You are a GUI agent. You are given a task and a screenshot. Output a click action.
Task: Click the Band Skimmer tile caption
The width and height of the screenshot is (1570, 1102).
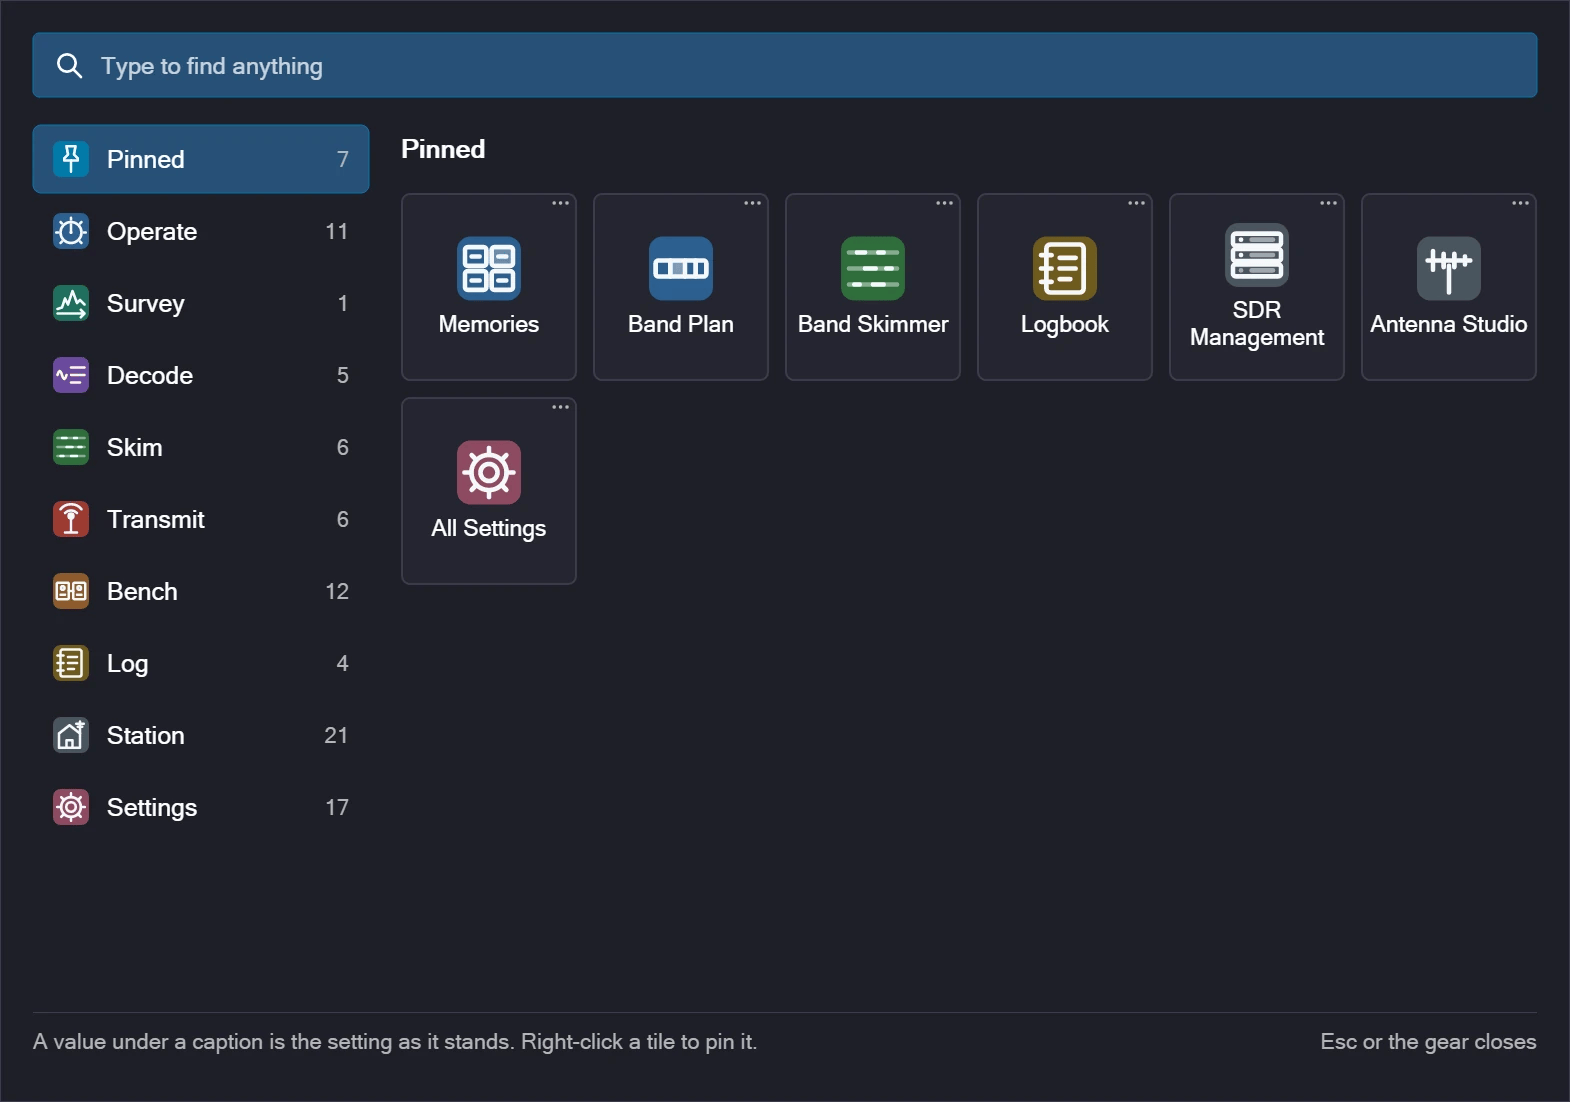coord(873,324)
